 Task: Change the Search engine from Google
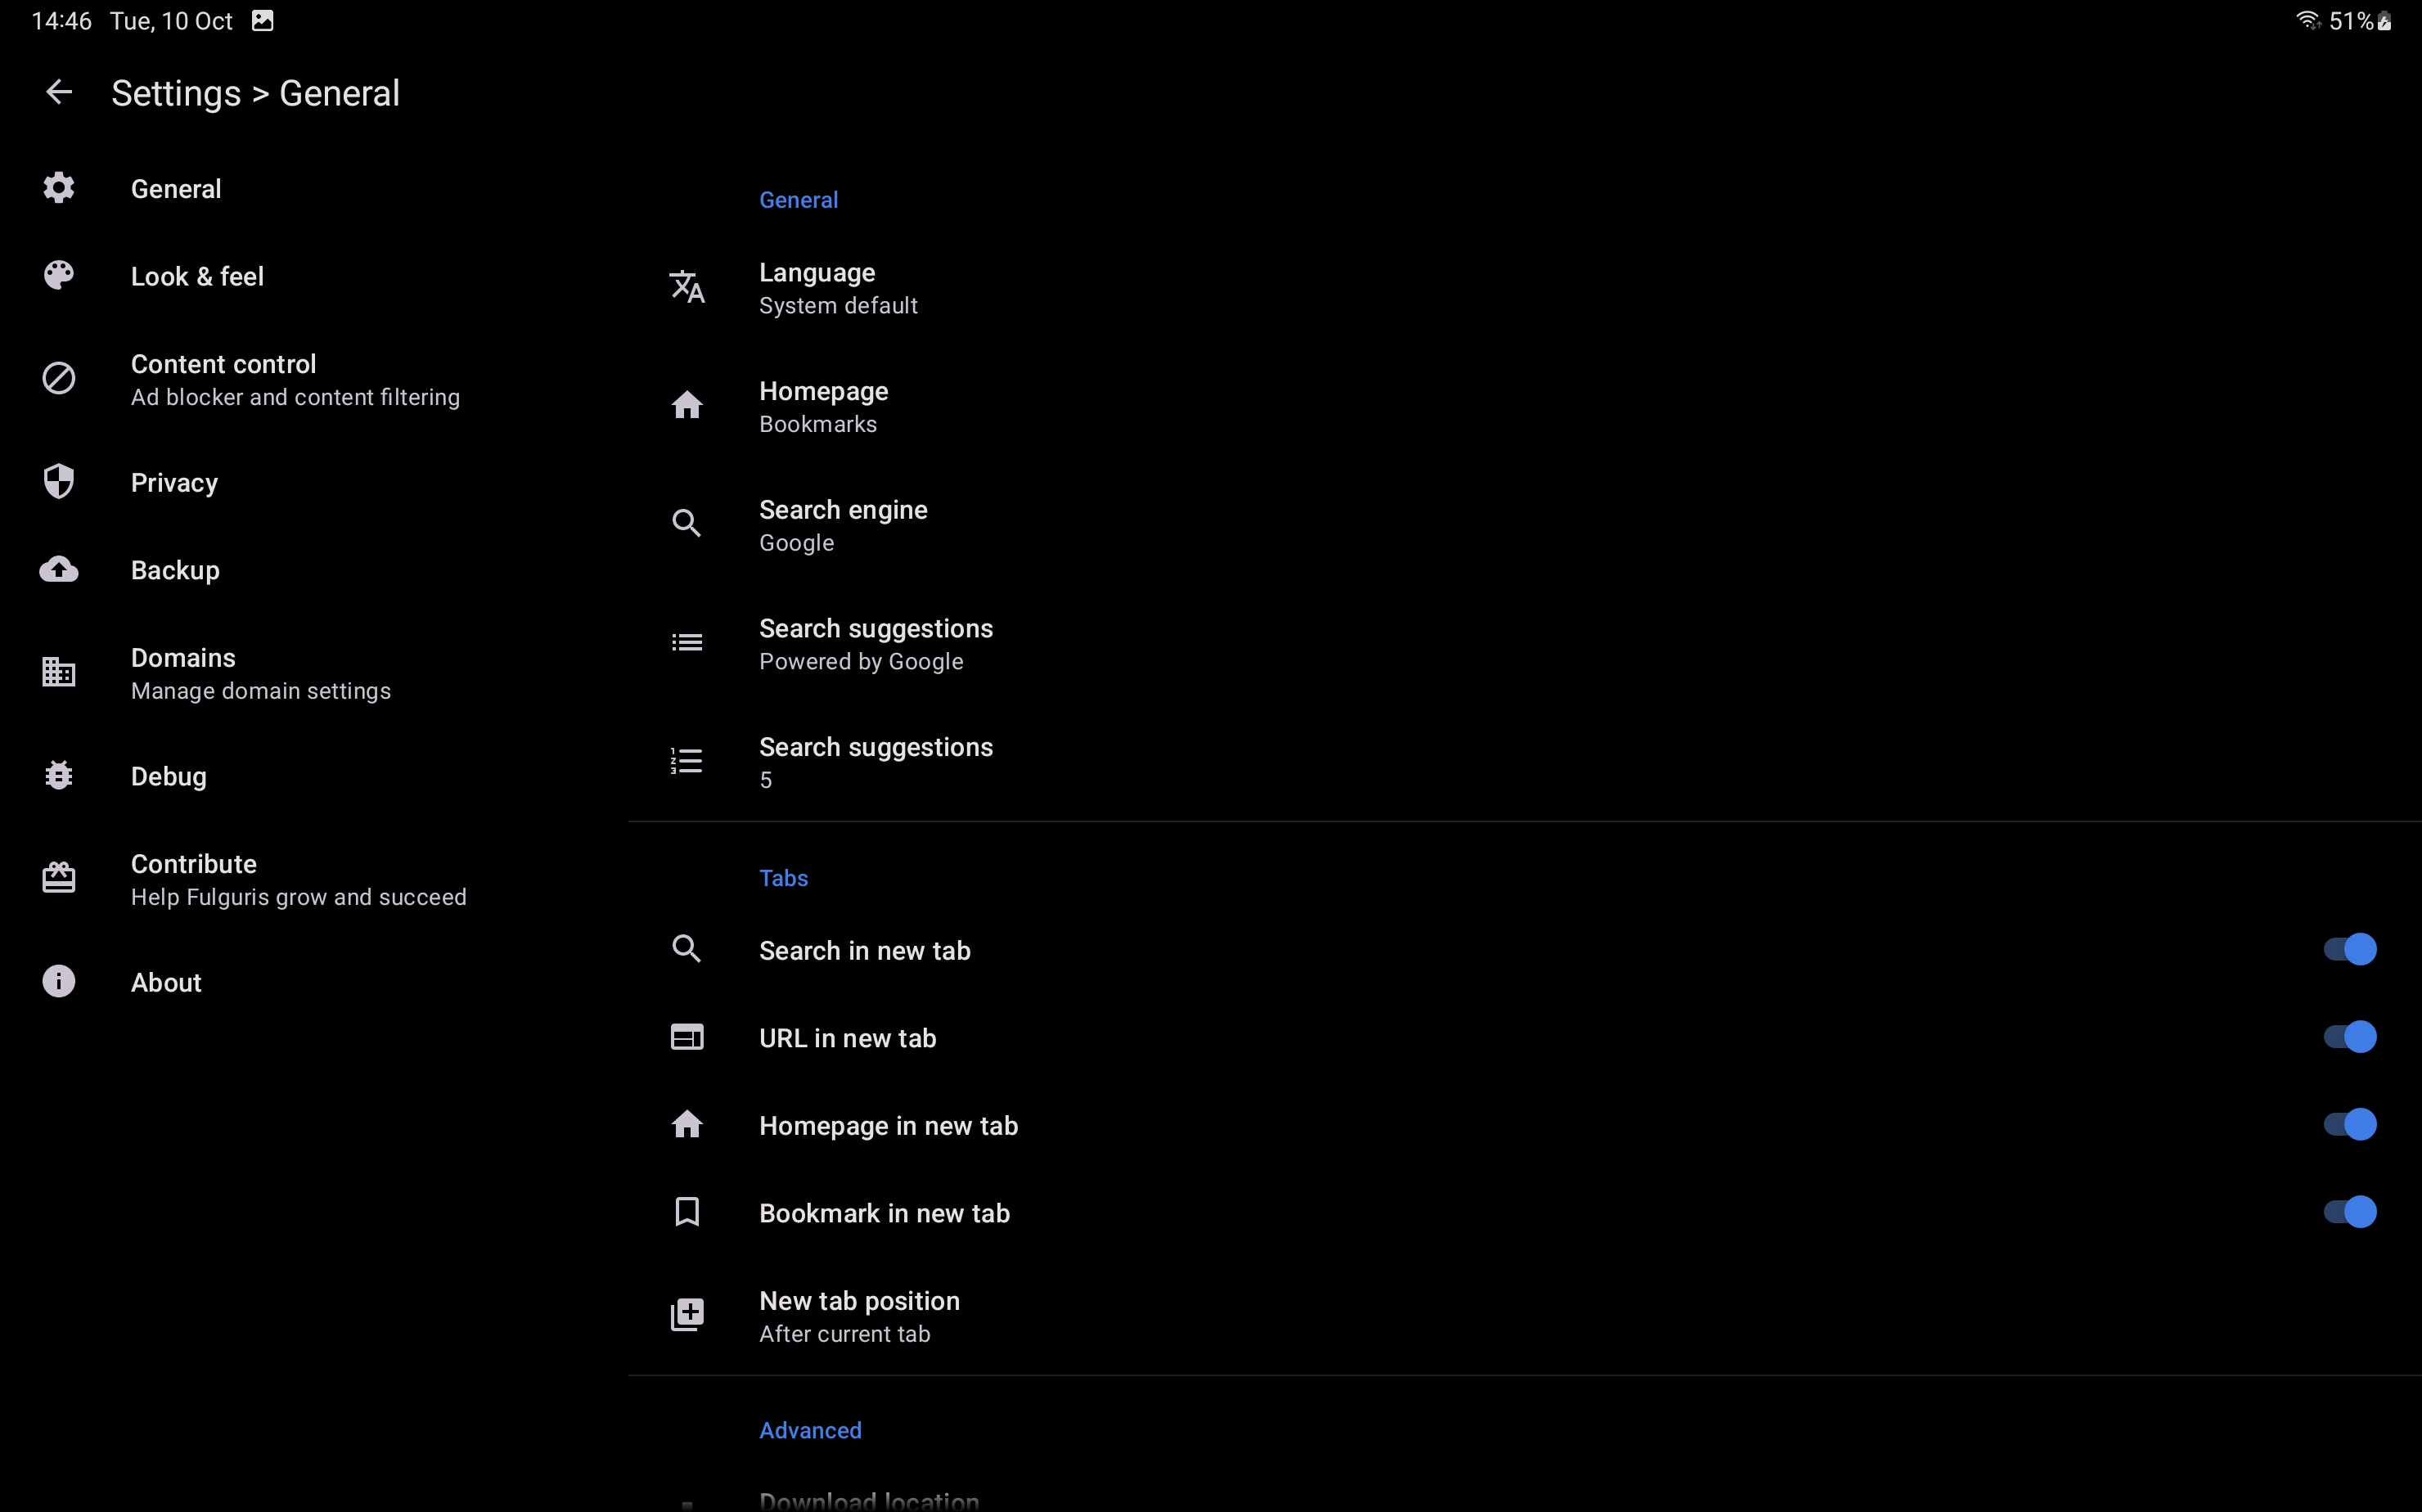[1525, 525]
